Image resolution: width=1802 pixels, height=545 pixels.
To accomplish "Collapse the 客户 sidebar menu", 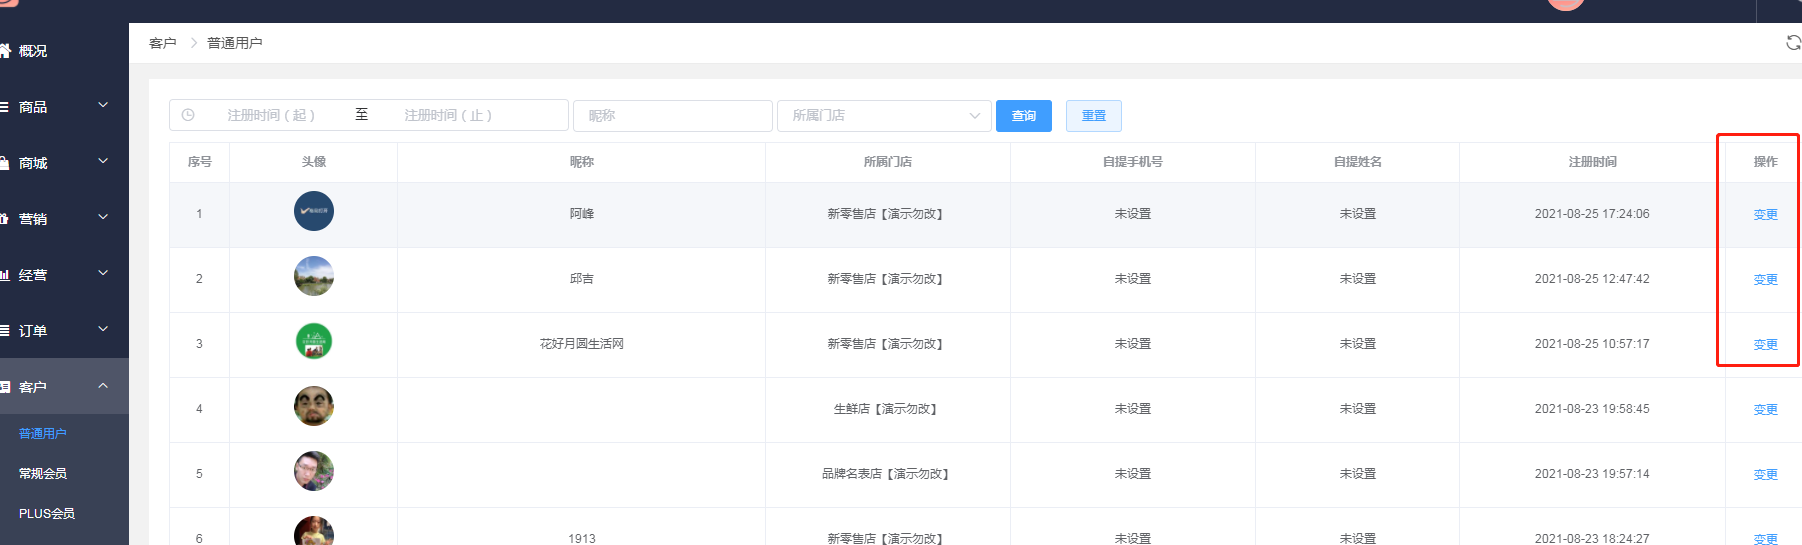I will (64, 387).
